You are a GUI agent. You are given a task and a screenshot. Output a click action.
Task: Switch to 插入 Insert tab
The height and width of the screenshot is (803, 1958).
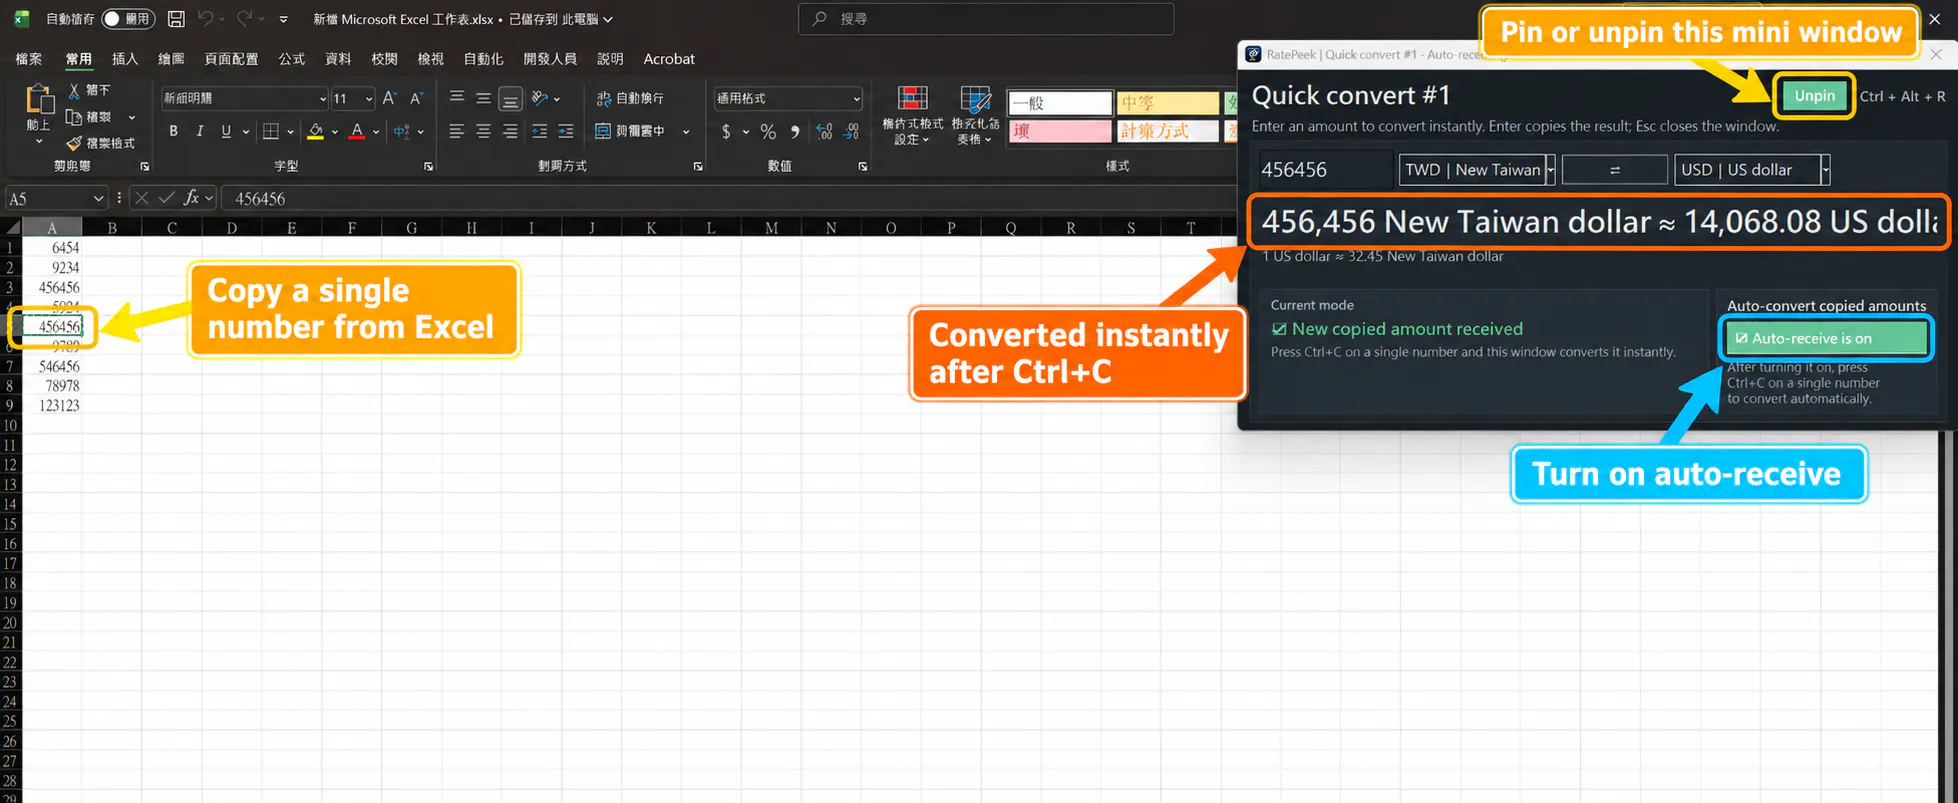click(x=125, y=59)
